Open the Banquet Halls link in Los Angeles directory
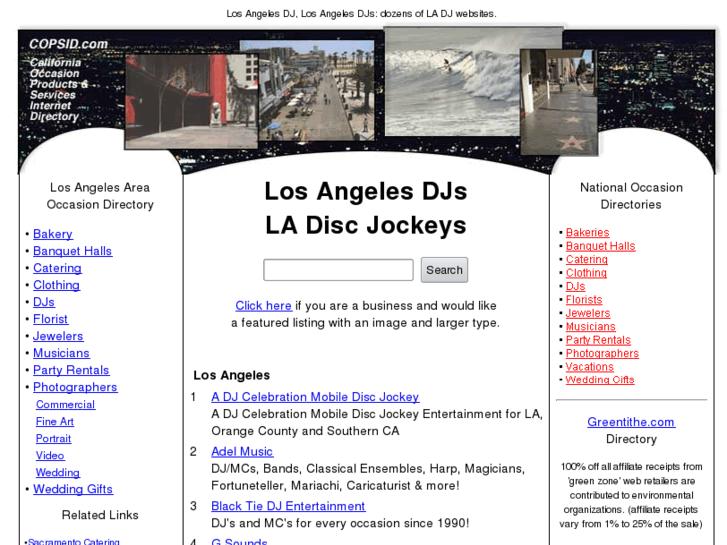This screenshot has height=545, width=727. [x=72, y=251]
